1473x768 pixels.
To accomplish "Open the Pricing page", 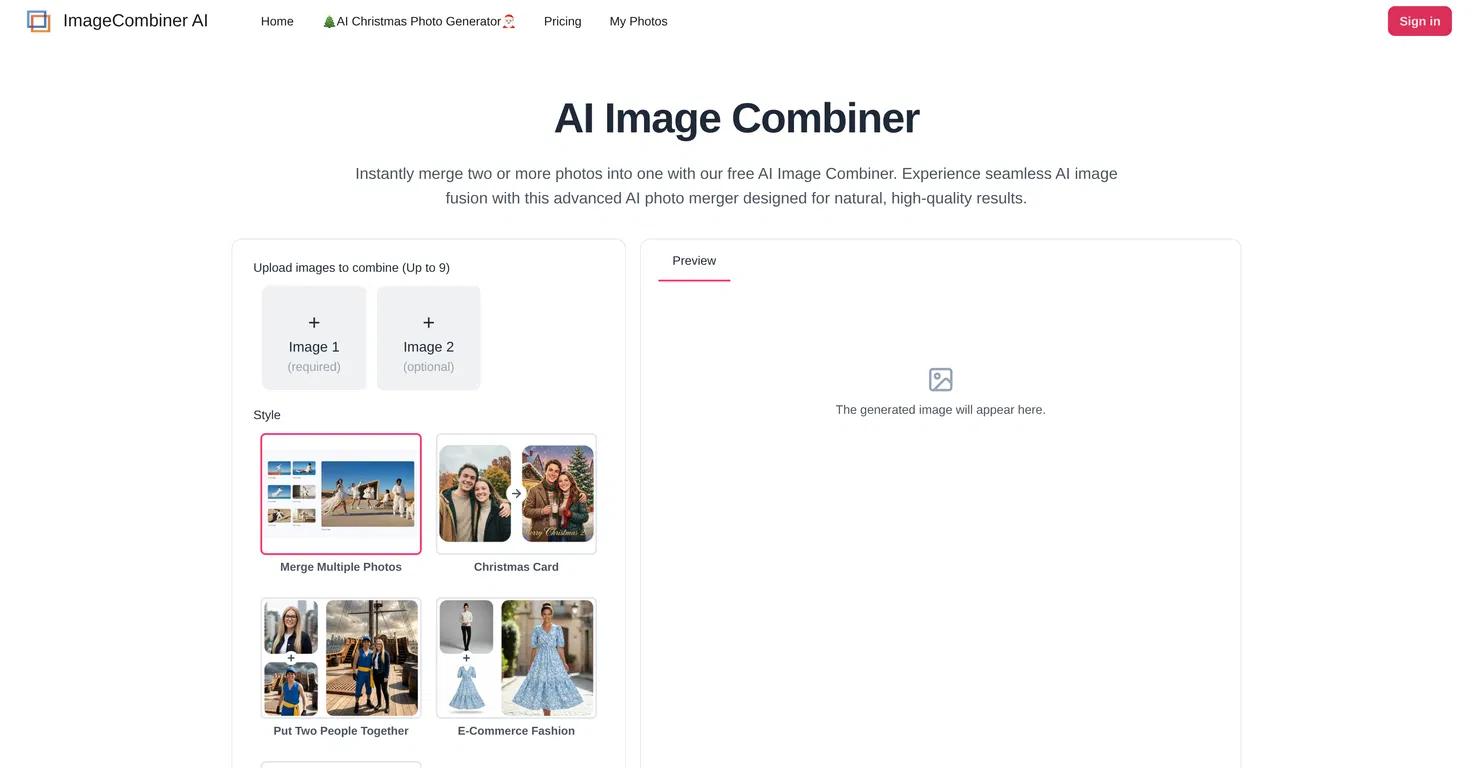I will coord(562,21).
